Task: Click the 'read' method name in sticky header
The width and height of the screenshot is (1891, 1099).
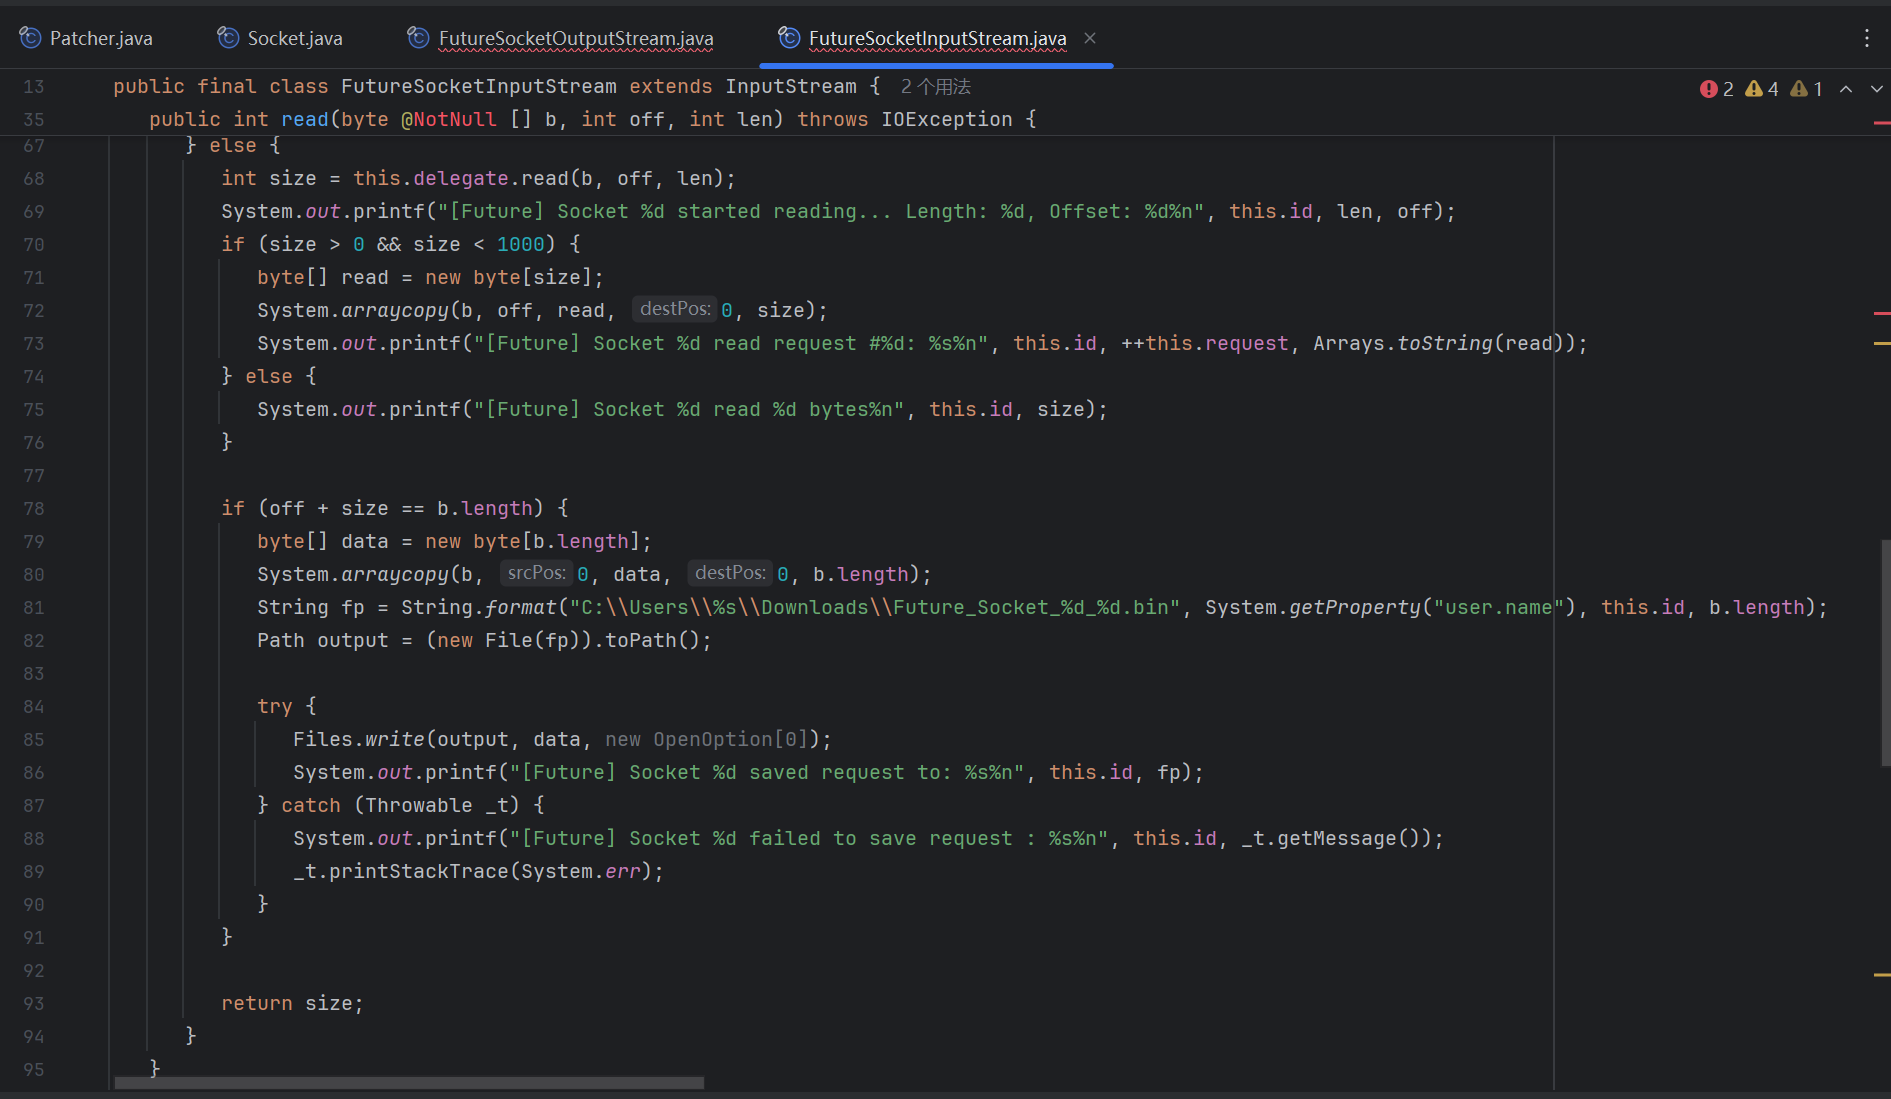Action: tap(305, 120)
